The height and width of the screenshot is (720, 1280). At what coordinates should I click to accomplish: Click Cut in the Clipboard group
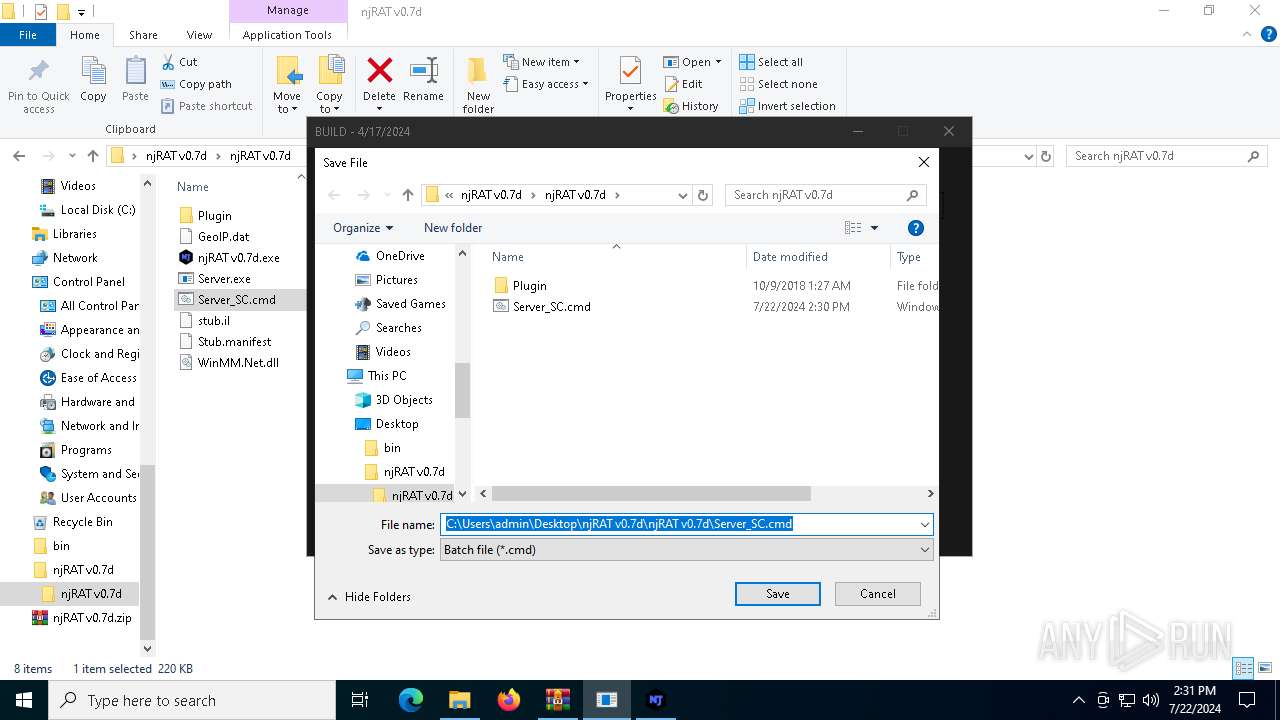point(179,62)
